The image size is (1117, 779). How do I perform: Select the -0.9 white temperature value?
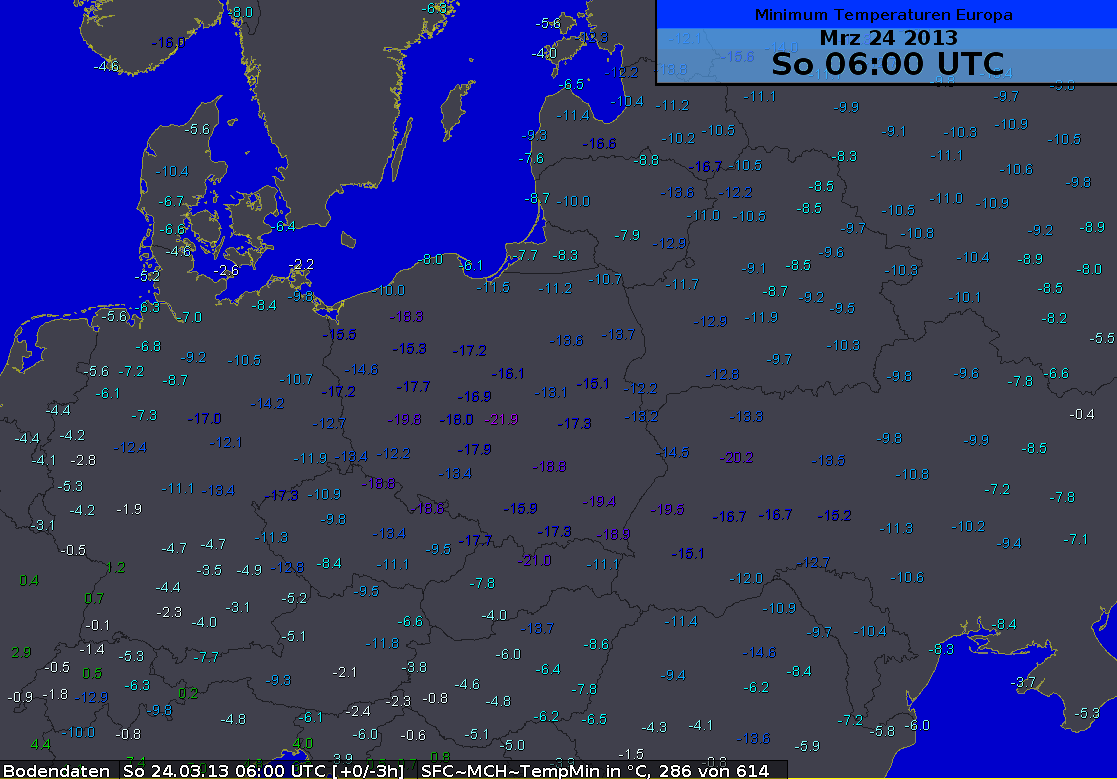(20, 697)
